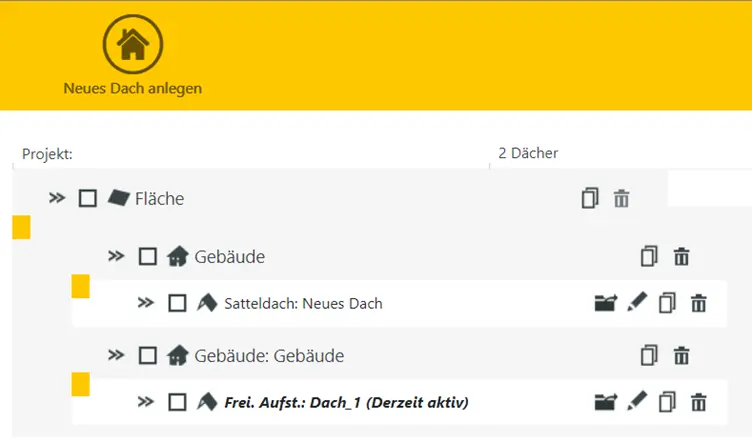This screenshot has height=442, width=752.
Task: Delete the Fläche entry
Action: pos(622,198)
